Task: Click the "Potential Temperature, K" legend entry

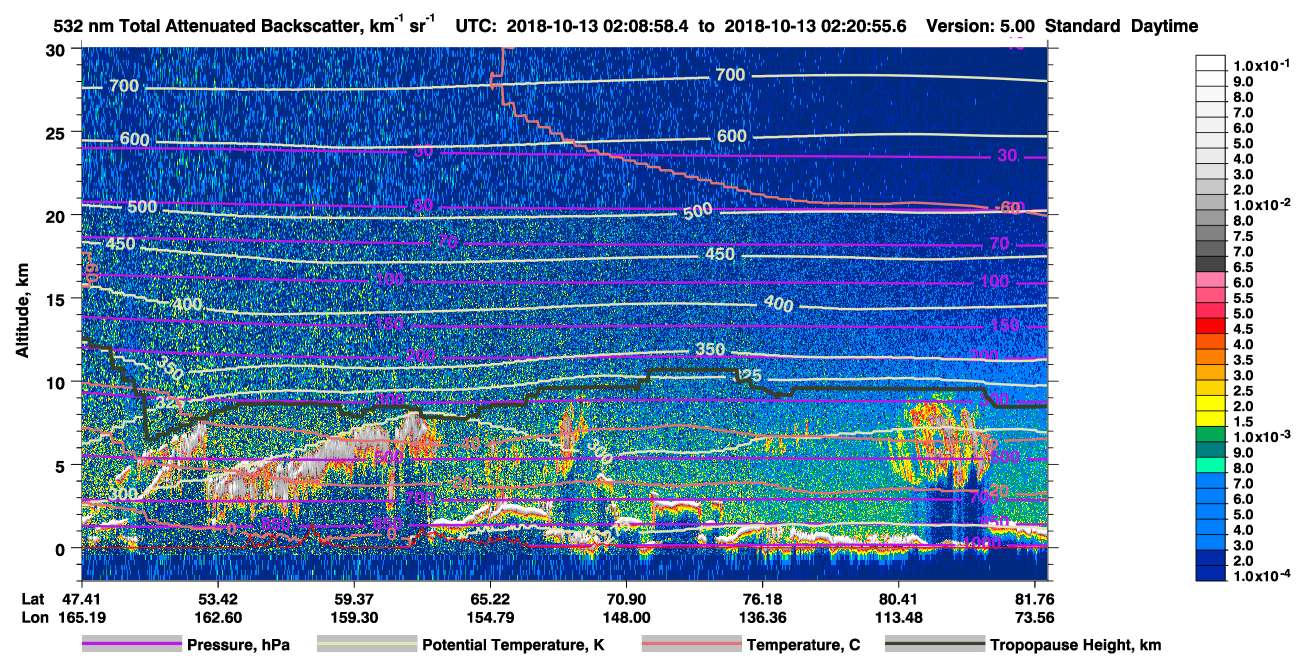Action: click(513, 645)
